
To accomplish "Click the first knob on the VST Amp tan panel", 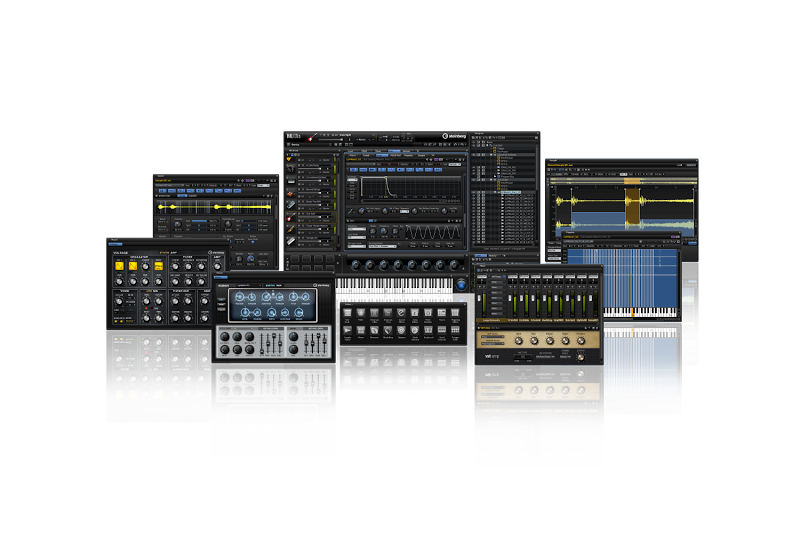I will coord(519,341).
